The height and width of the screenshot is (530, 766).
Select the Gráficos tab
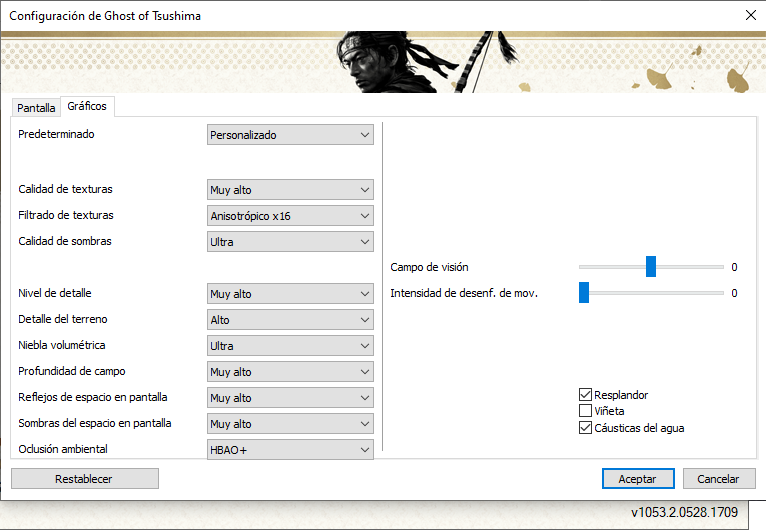[87, 106]
